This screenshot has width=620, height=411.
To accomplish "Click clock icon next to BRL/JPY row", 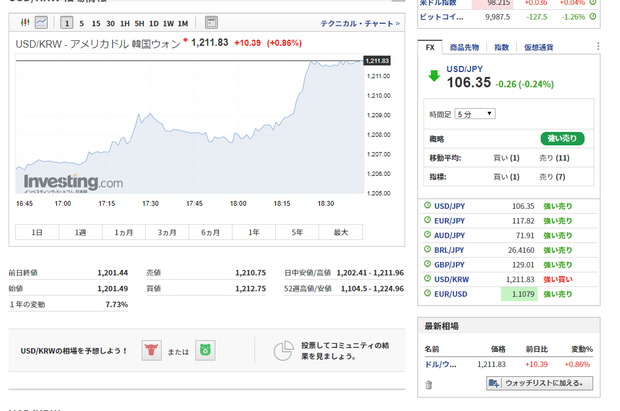I will pos(427,249).
